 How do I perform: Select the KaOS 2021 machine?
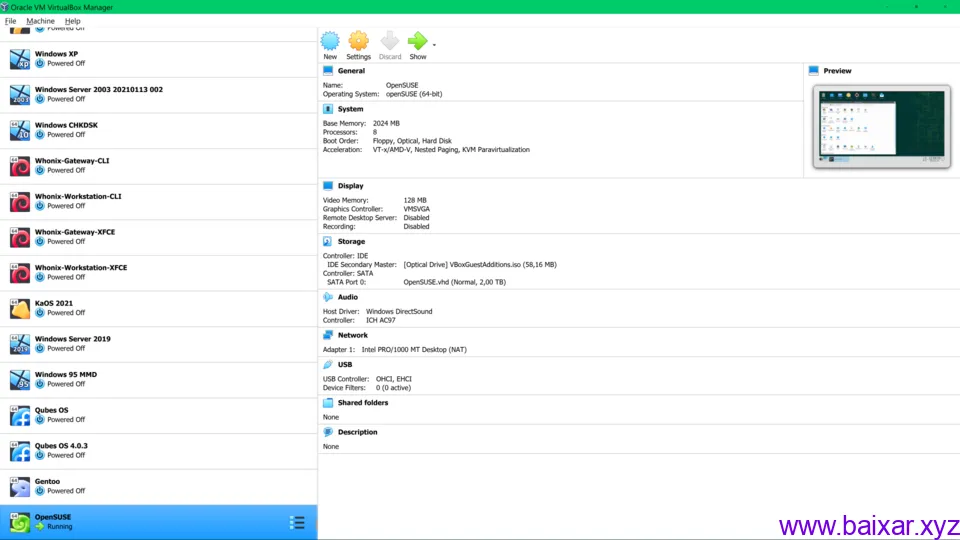159,308
